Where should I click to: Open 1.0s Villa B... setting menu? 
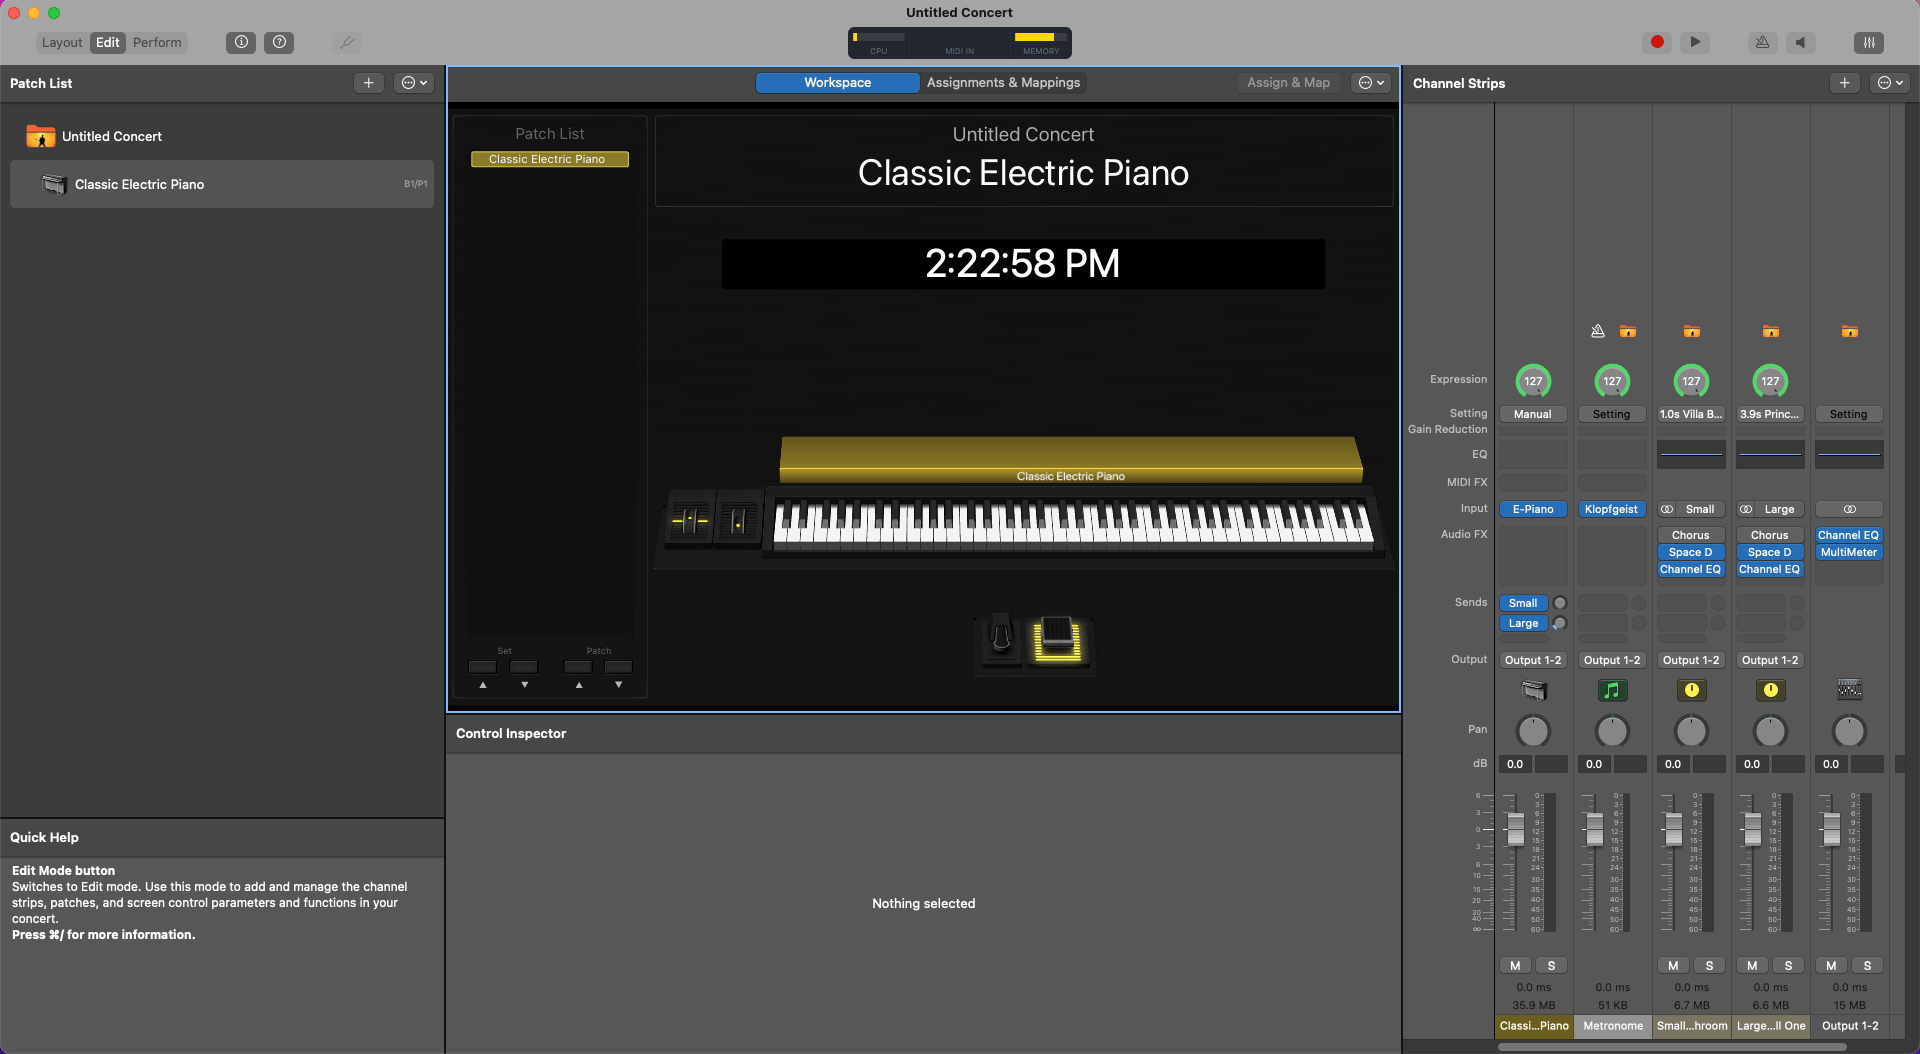tap(1690, 414)
